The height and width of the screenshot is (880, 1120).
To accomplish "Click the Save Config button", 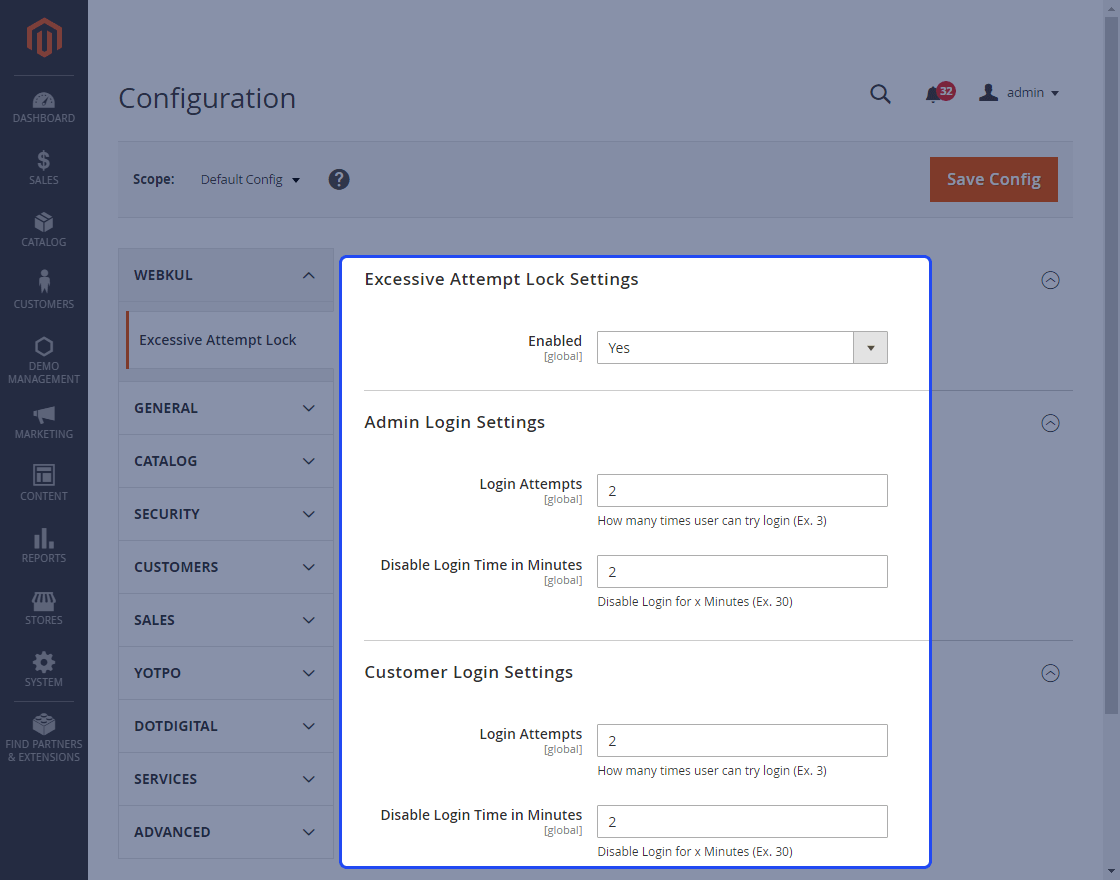I will coord(994,179).
